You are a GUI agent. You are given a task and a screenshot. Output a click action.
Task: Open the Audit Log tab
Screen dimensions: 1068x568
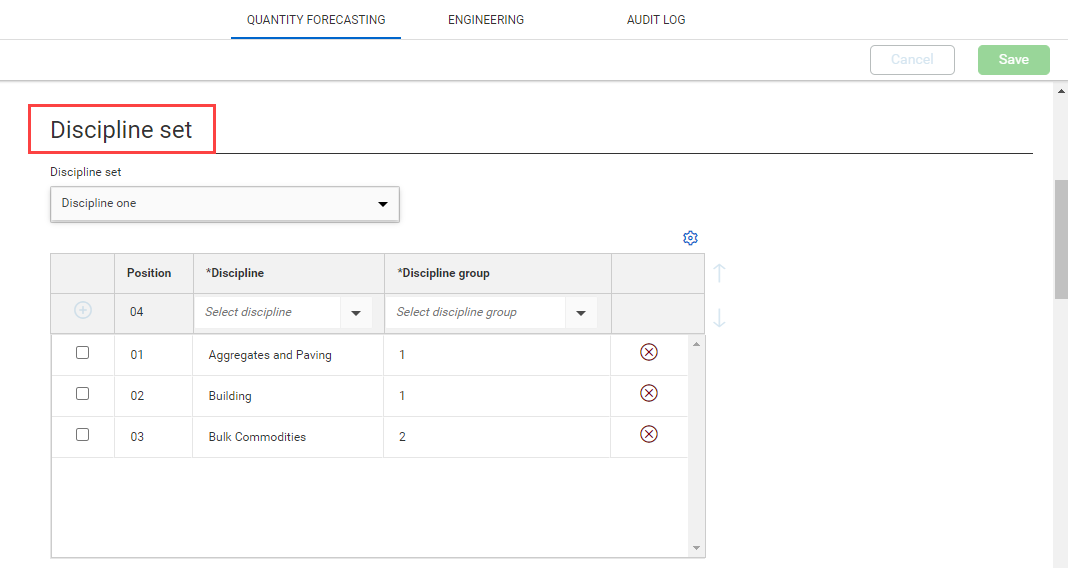(x=656, y=20)
